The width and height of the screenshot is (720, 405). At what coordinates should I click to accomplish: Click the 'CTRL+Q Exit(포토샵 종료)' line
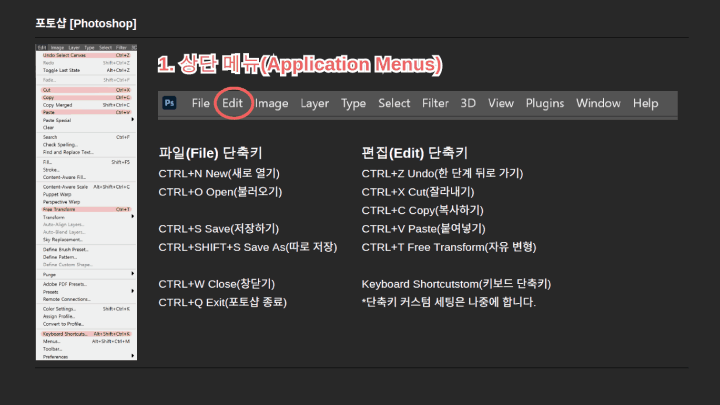[223, 302]
